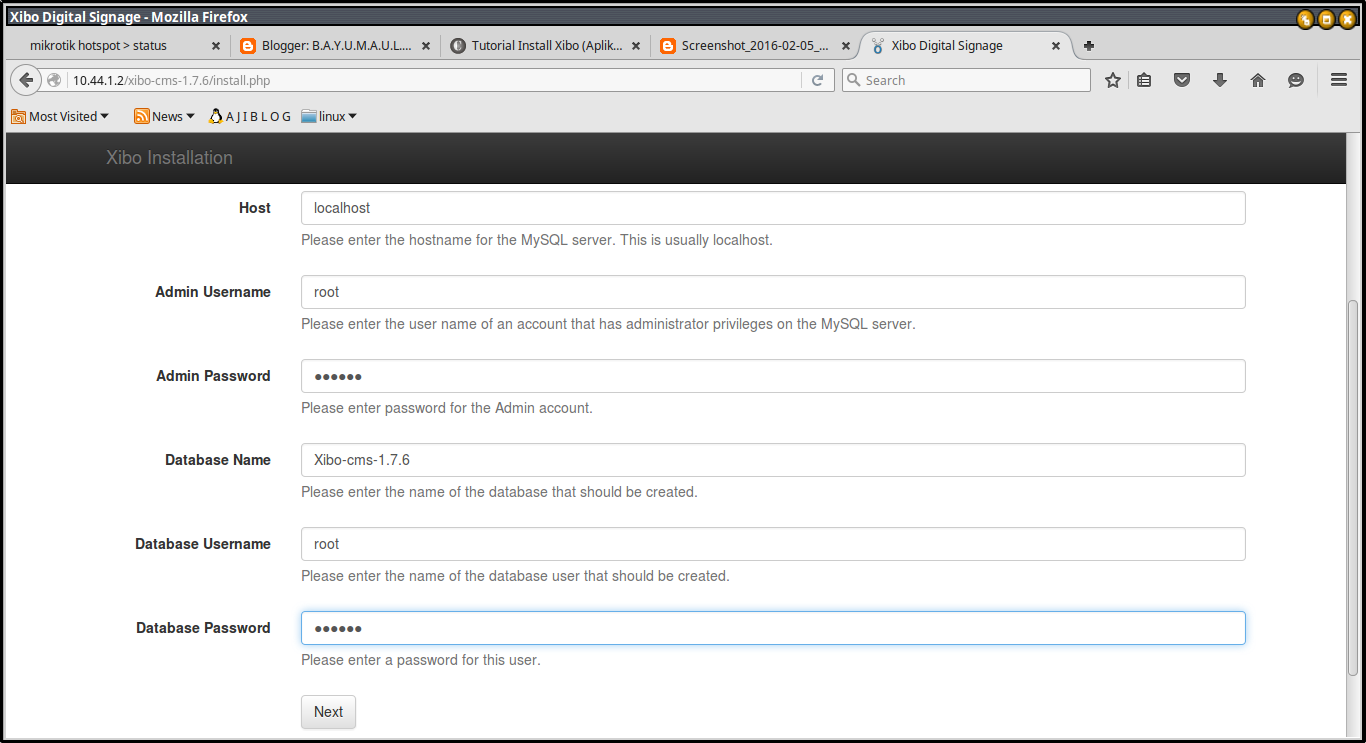
Task: Expand the linux bookmarks dropdown arrow
Action: [x=352, y=117]
